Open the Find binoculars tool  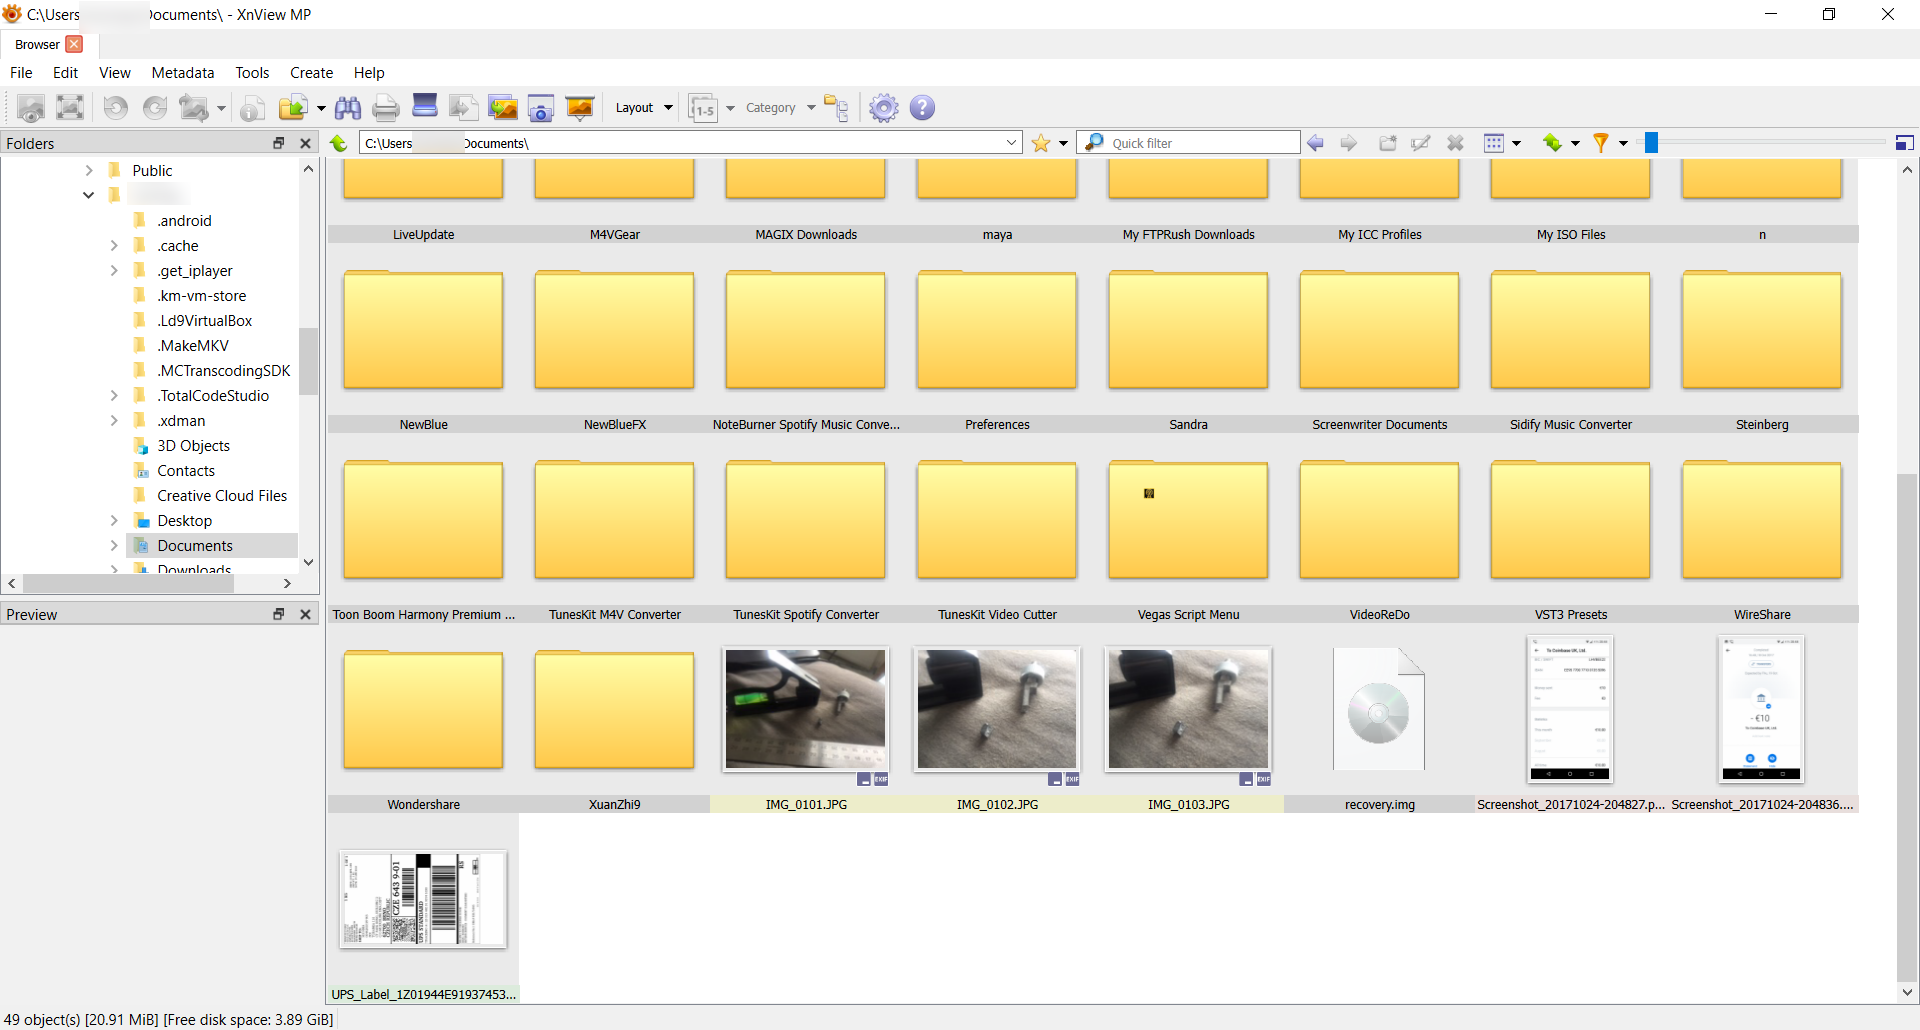(x=348, y=108)
